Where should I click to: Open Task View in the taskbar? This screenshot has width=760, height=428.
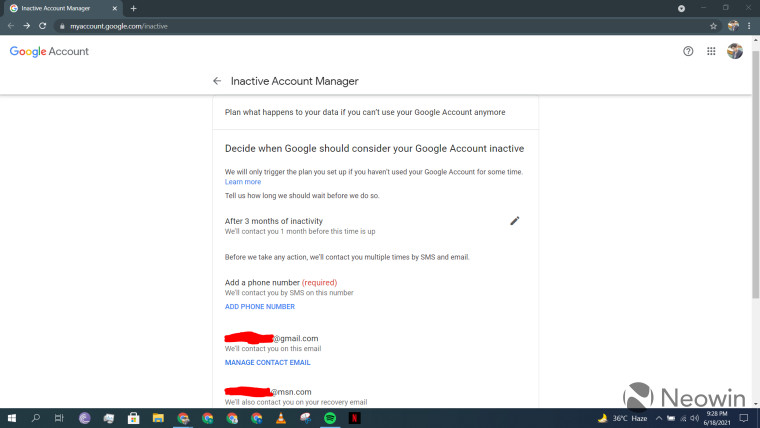tap(59, 418)
